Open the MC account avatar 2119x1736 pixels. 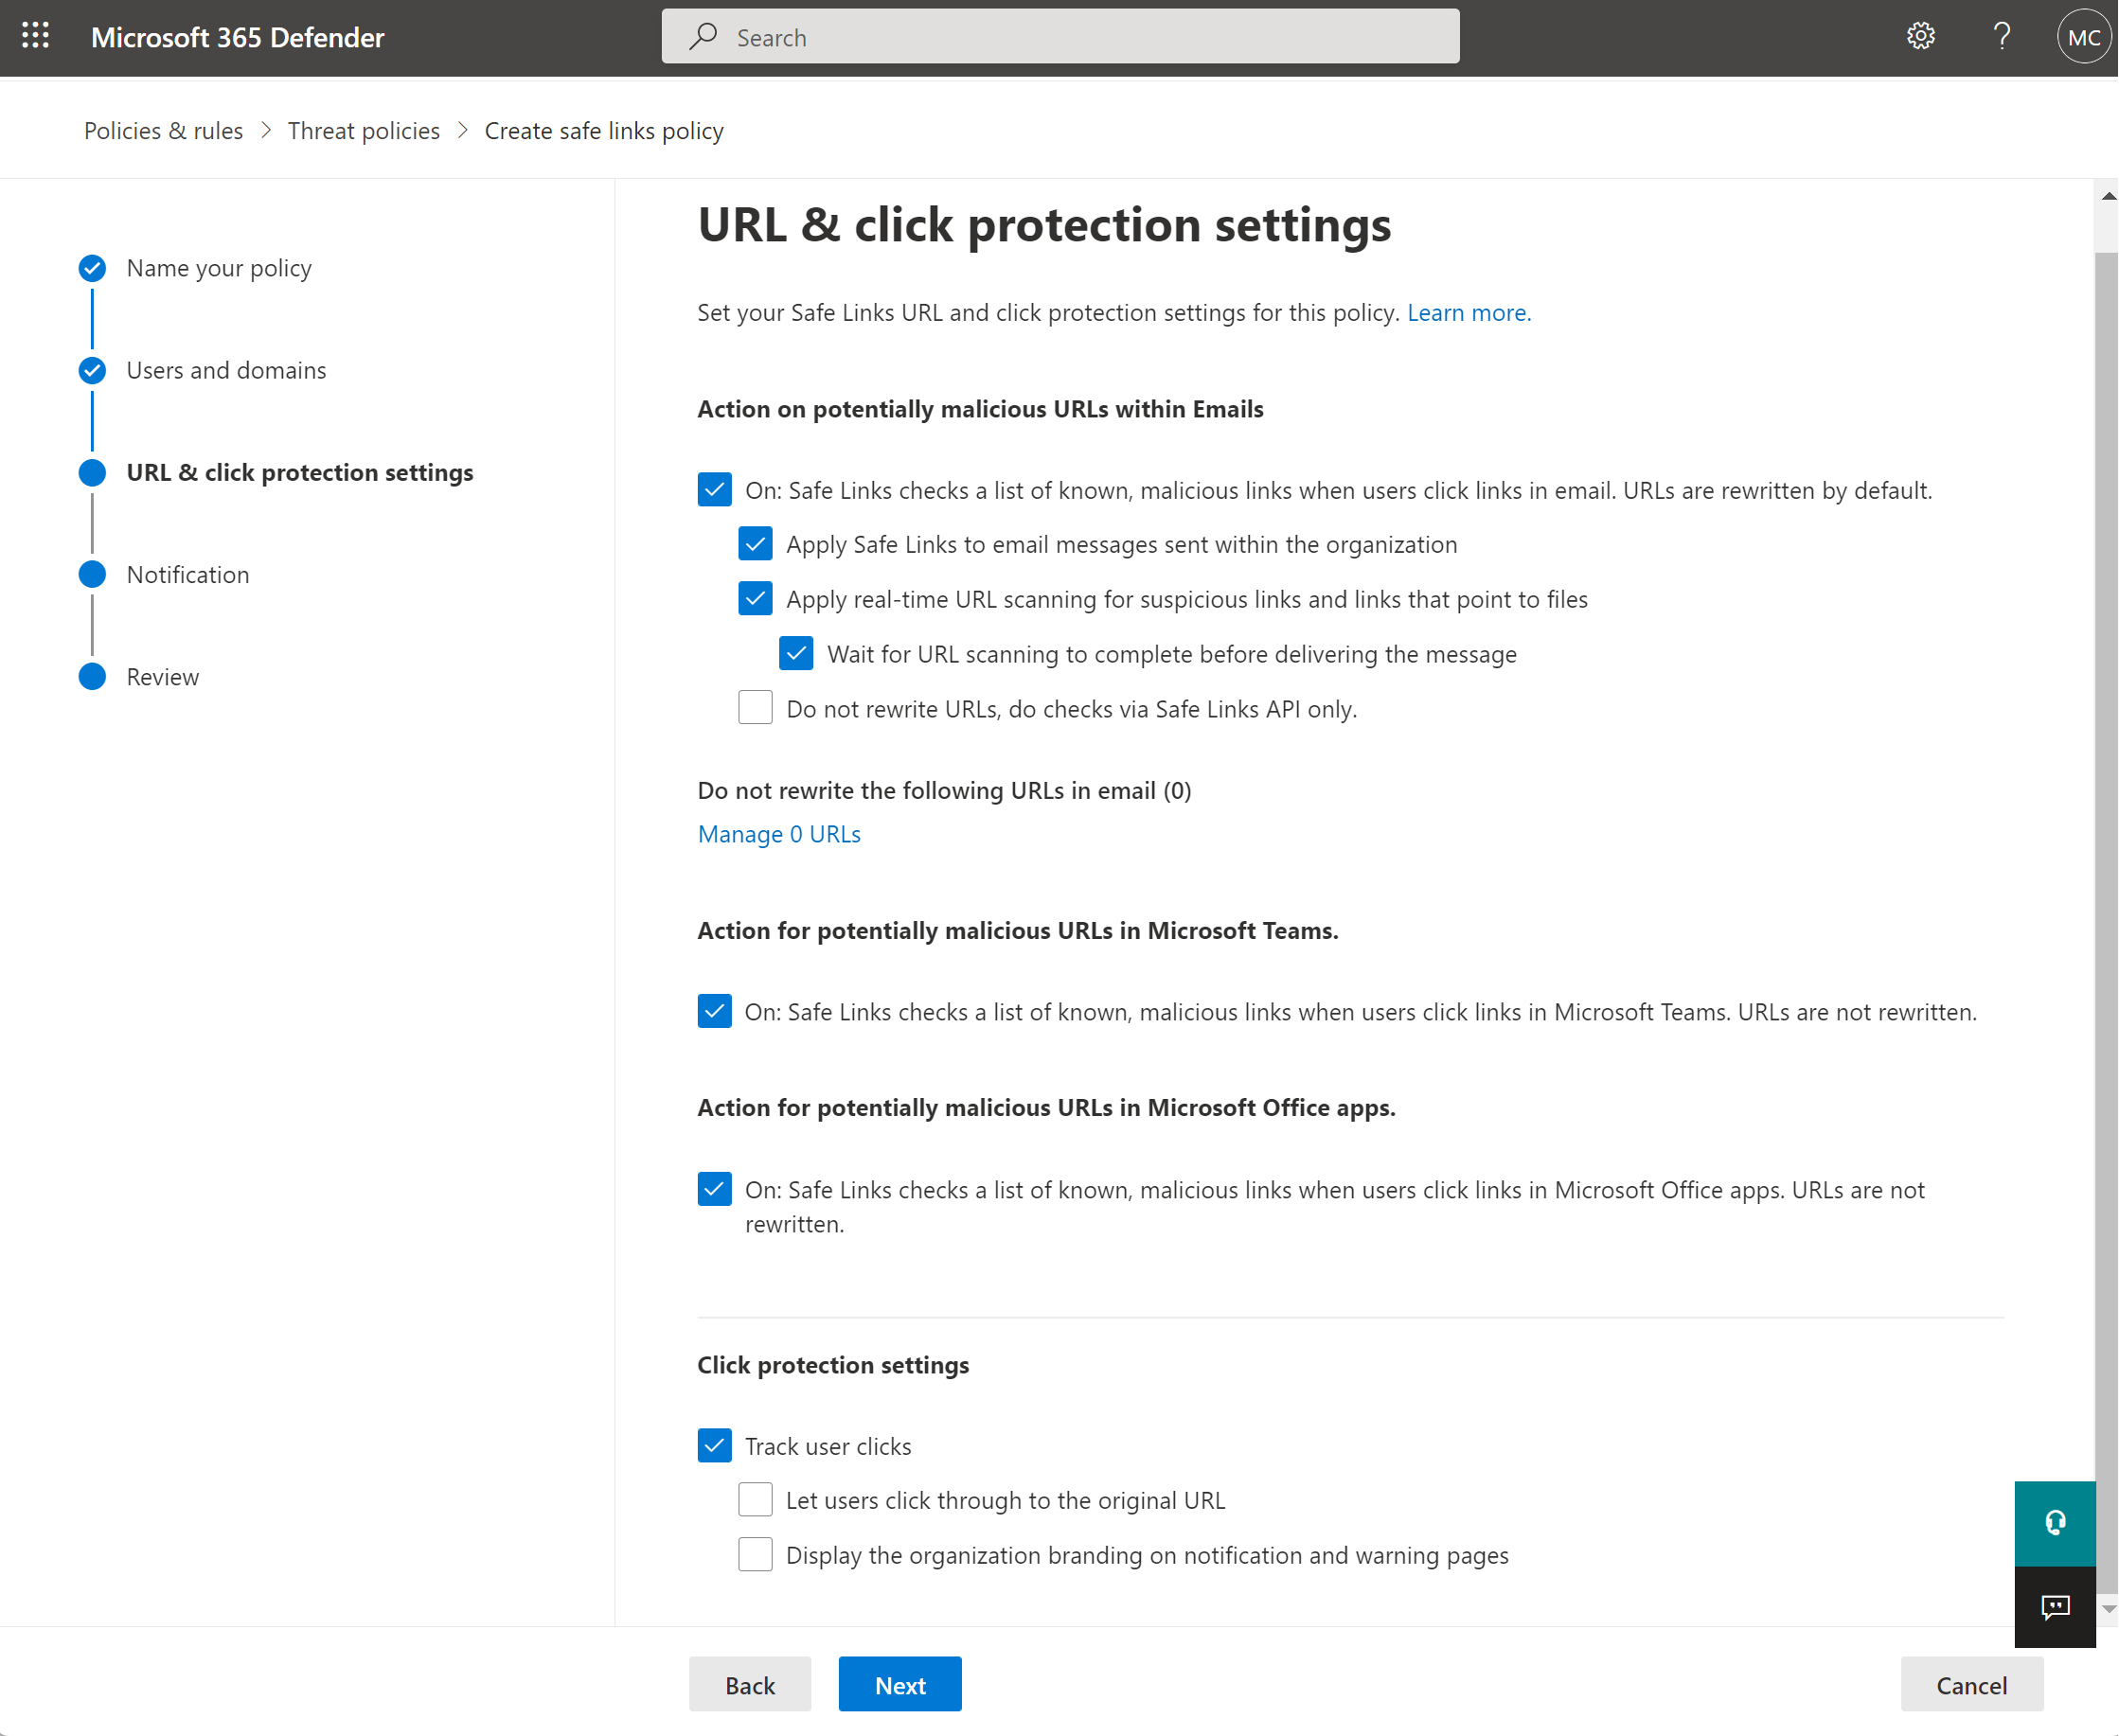pyautogui.click(x=2085, y=37)
